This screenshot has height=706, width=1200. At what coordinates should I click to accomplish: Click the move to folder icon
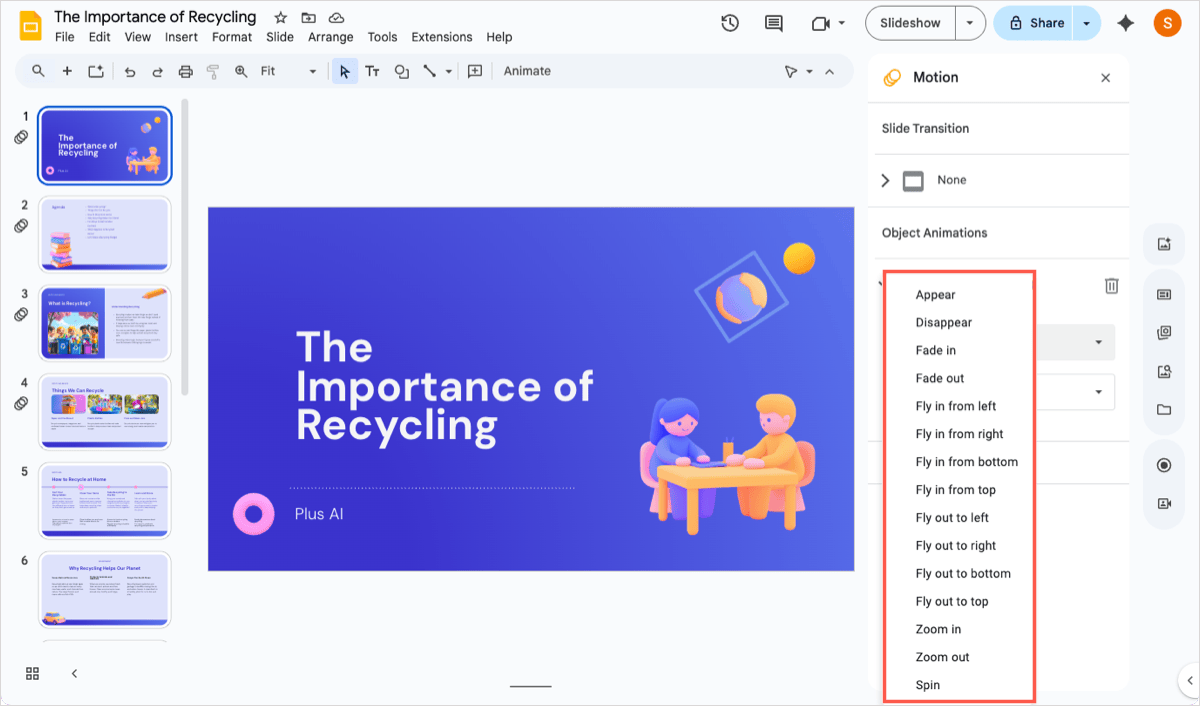click(x=308, y=18)
